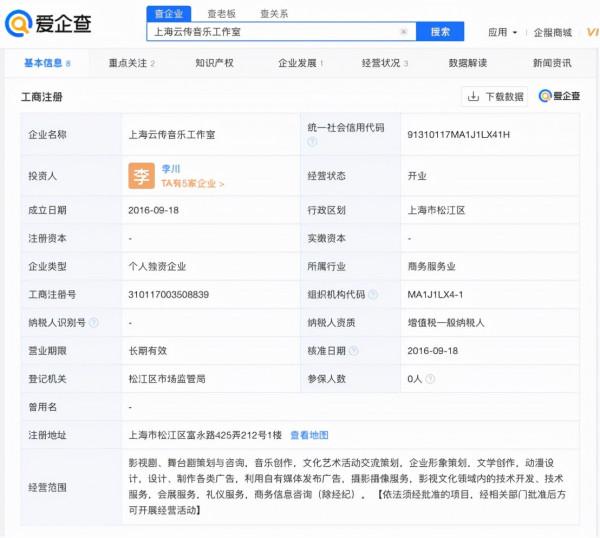Click the help icon beside 核准日期
Image resolution: width=600 pixels, height=538 pixels.
click(354, 351)
